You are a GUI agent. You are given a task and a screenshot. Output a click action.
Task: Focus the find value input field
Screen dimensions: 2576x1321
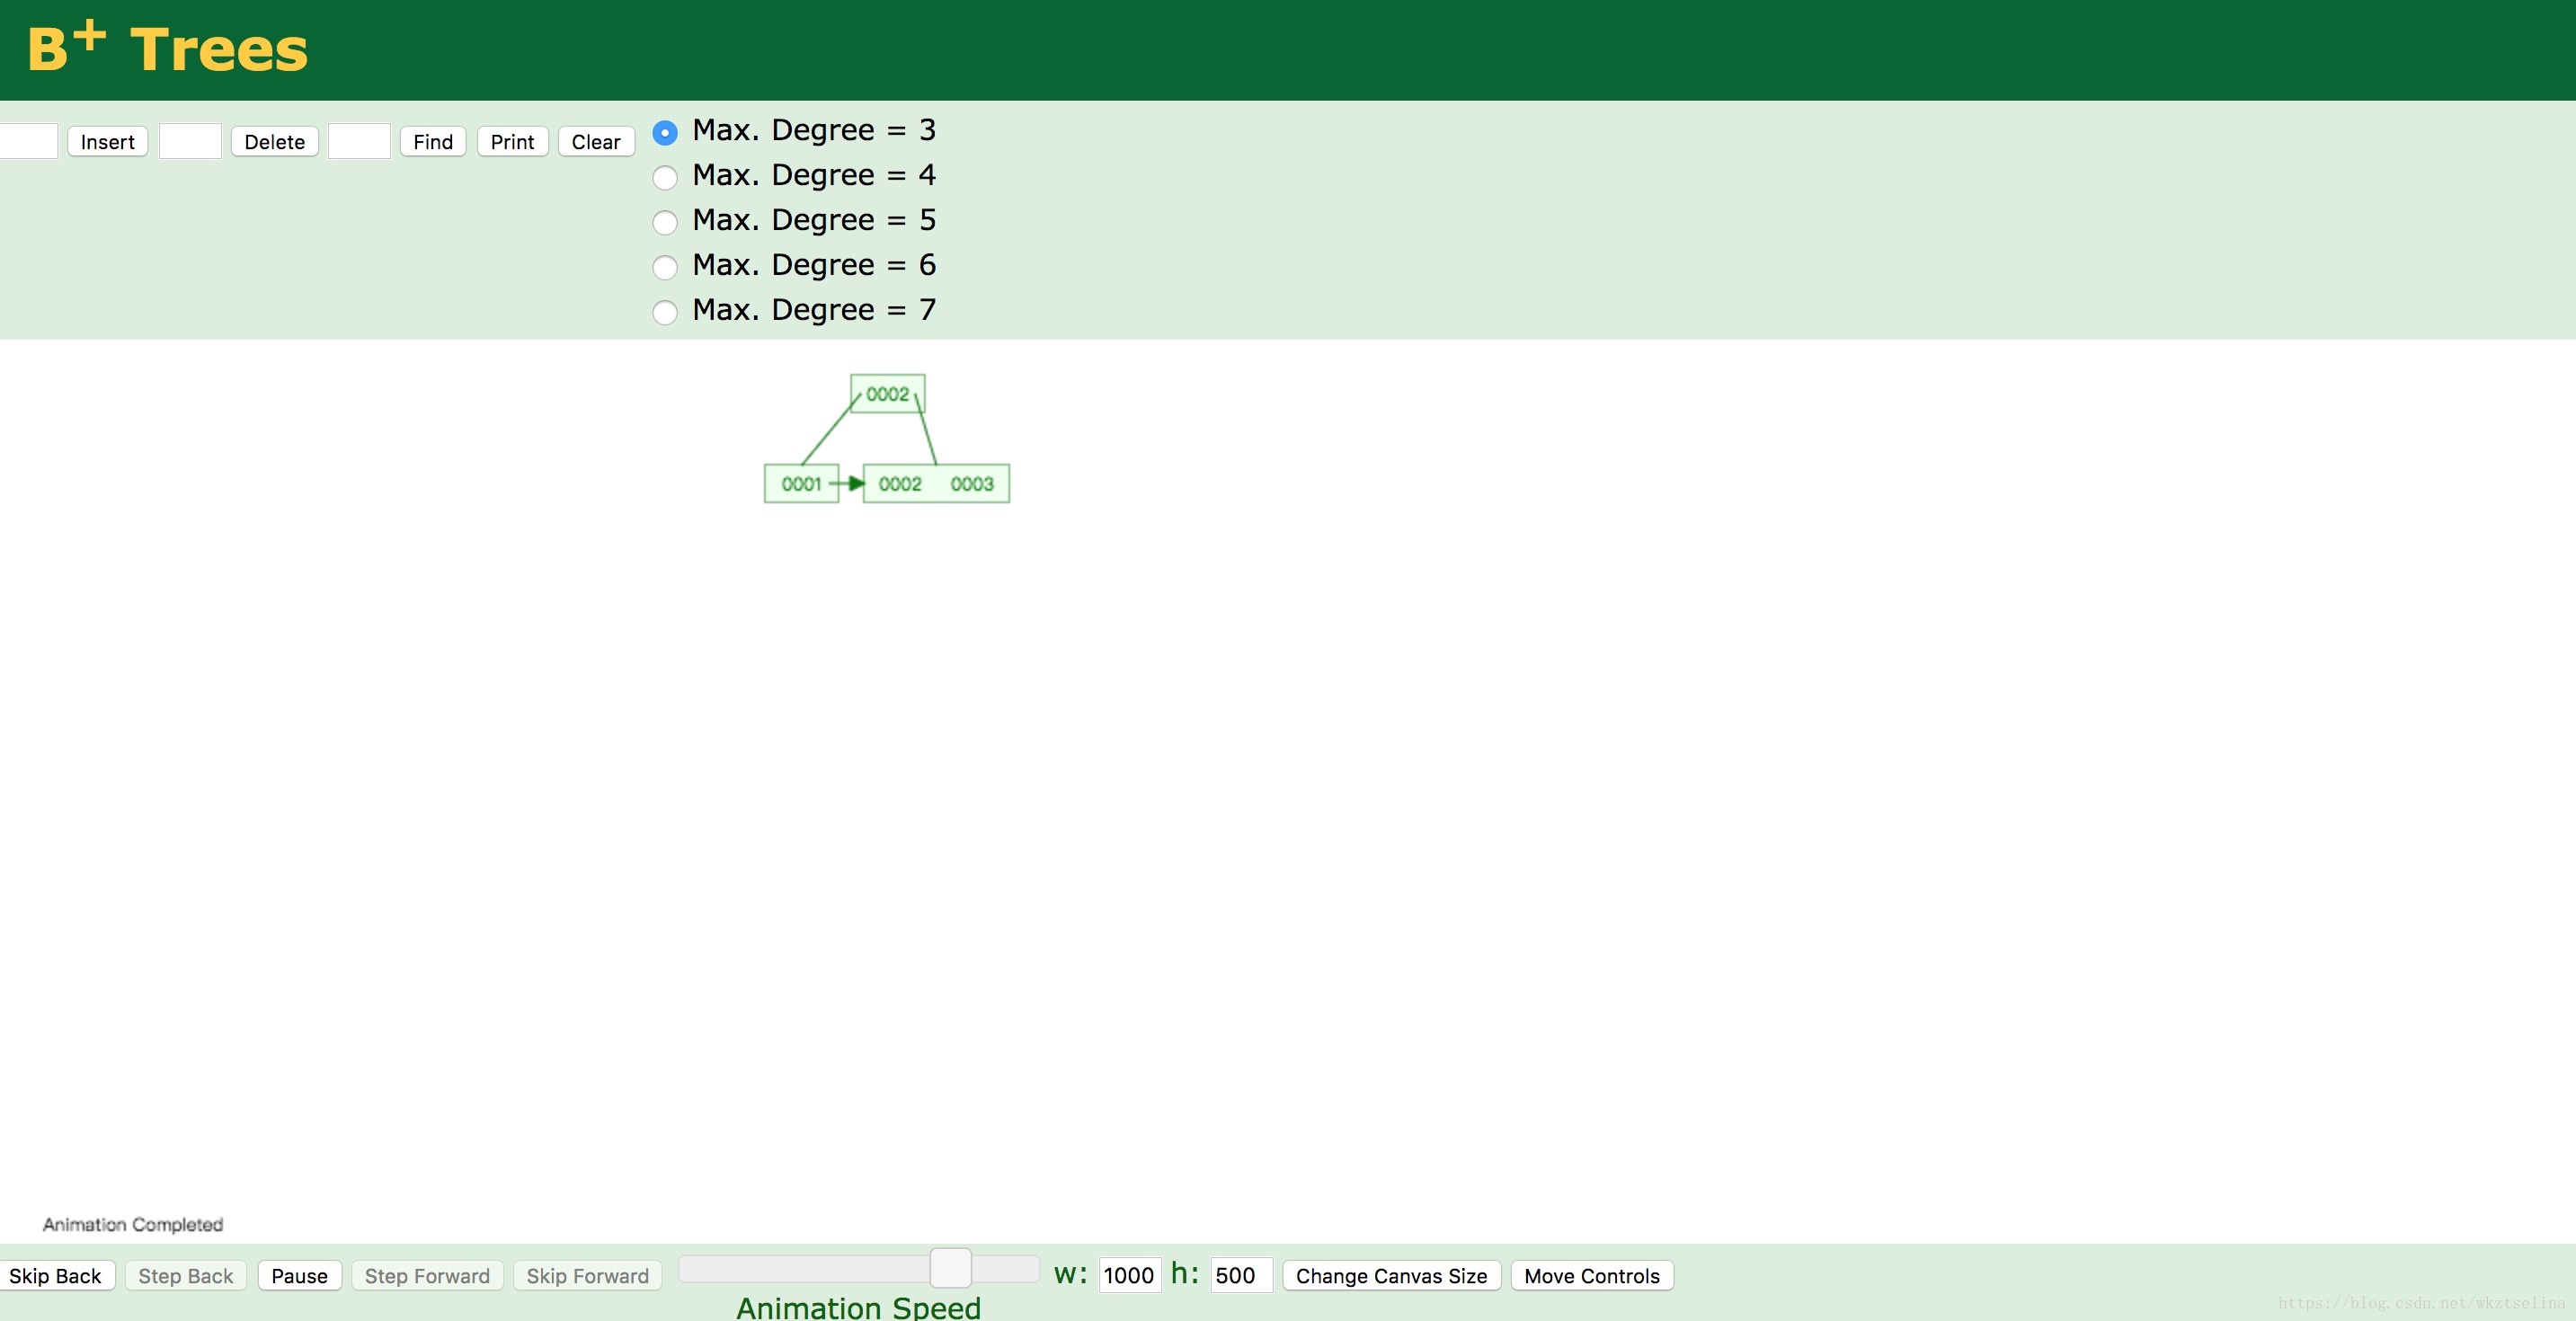point(359,141)
